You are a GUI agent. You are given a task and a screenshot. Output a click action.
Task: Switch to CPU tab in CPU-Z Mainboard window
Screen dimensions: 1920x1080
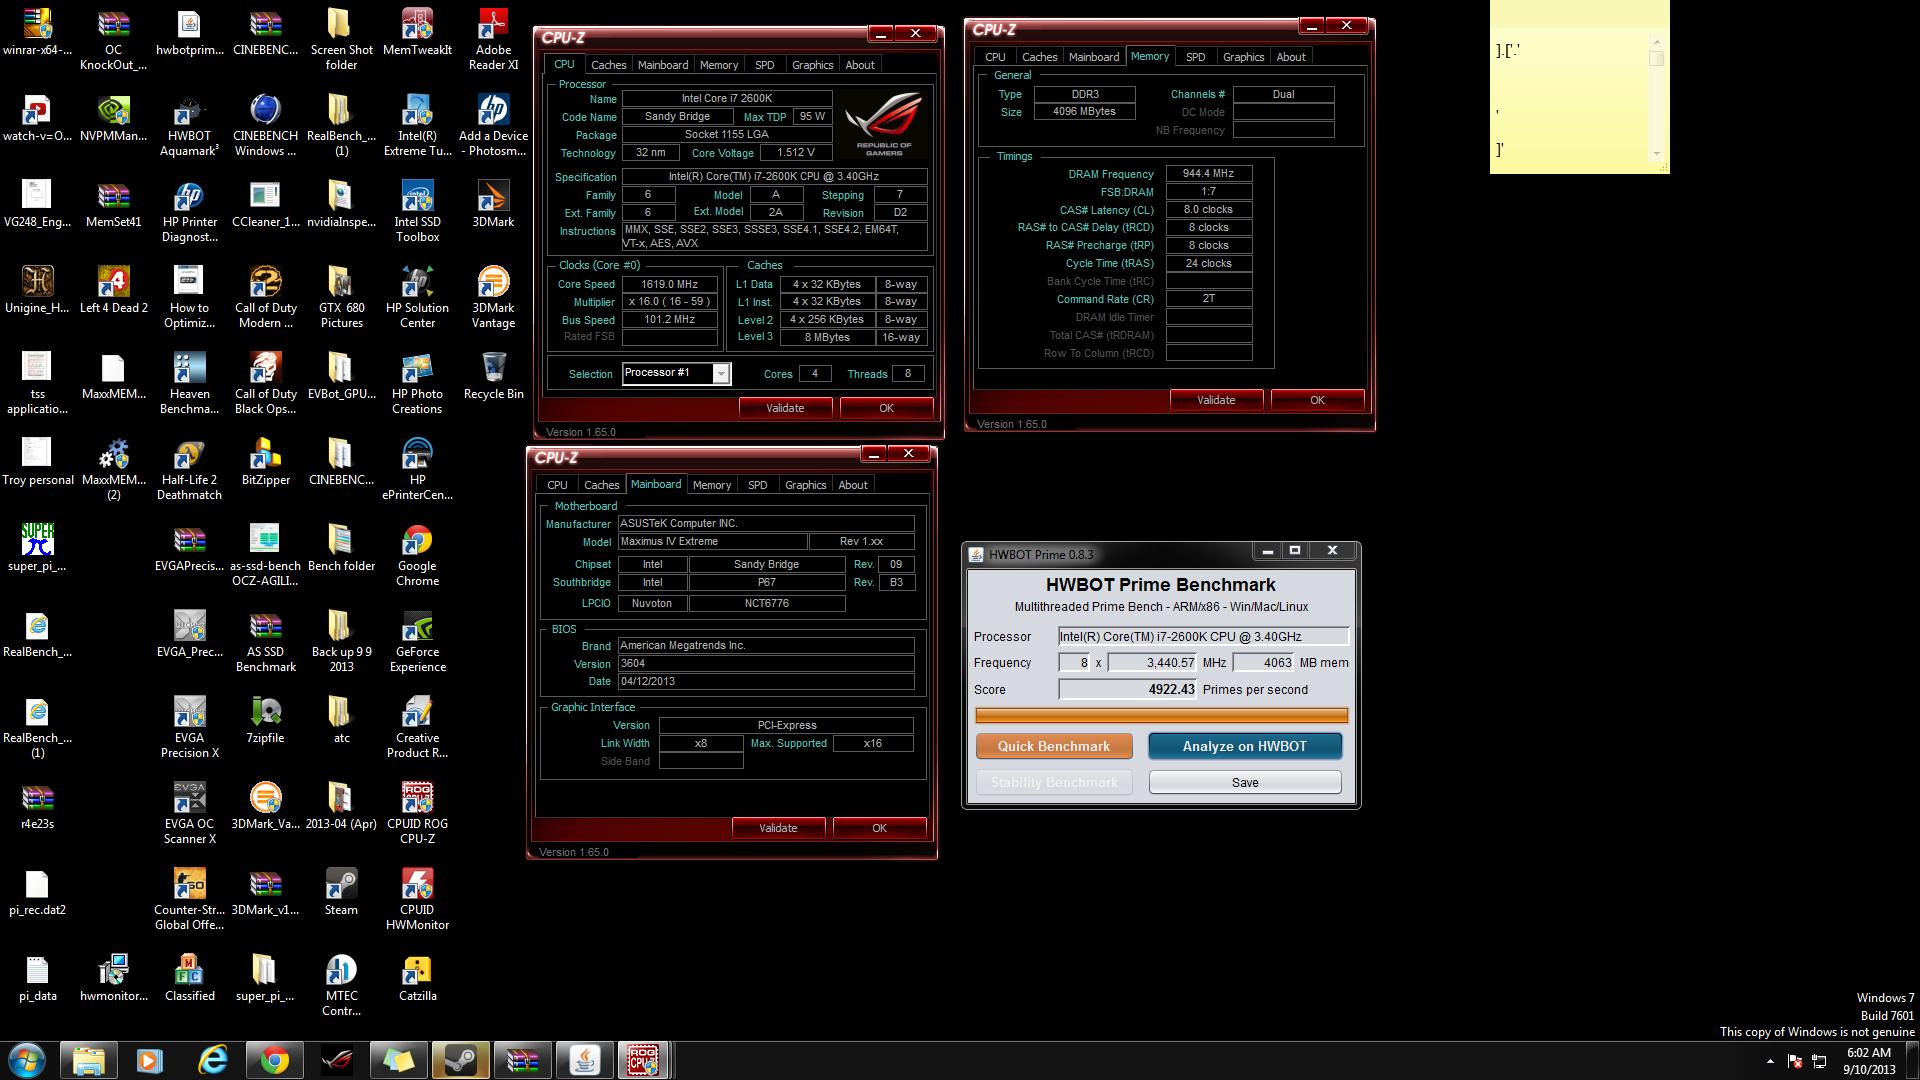557,485
